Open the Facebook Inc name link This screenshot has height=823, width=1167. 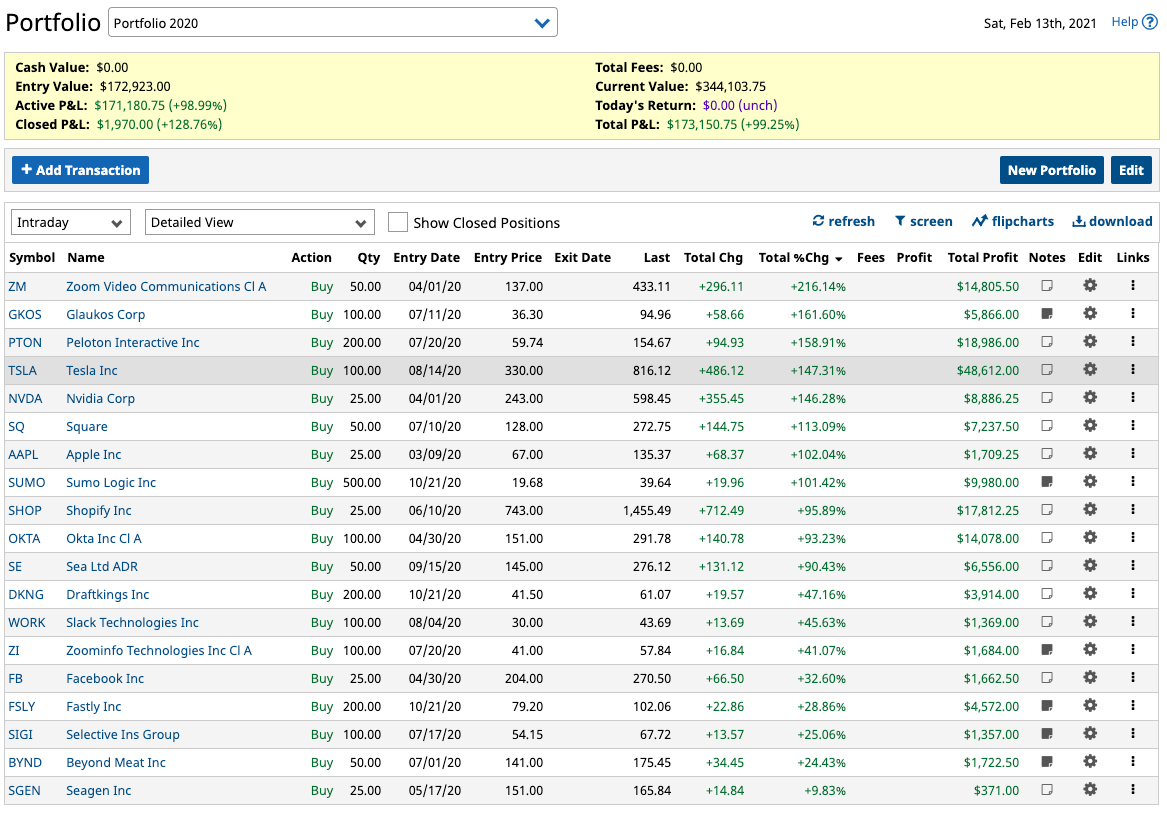105,679
